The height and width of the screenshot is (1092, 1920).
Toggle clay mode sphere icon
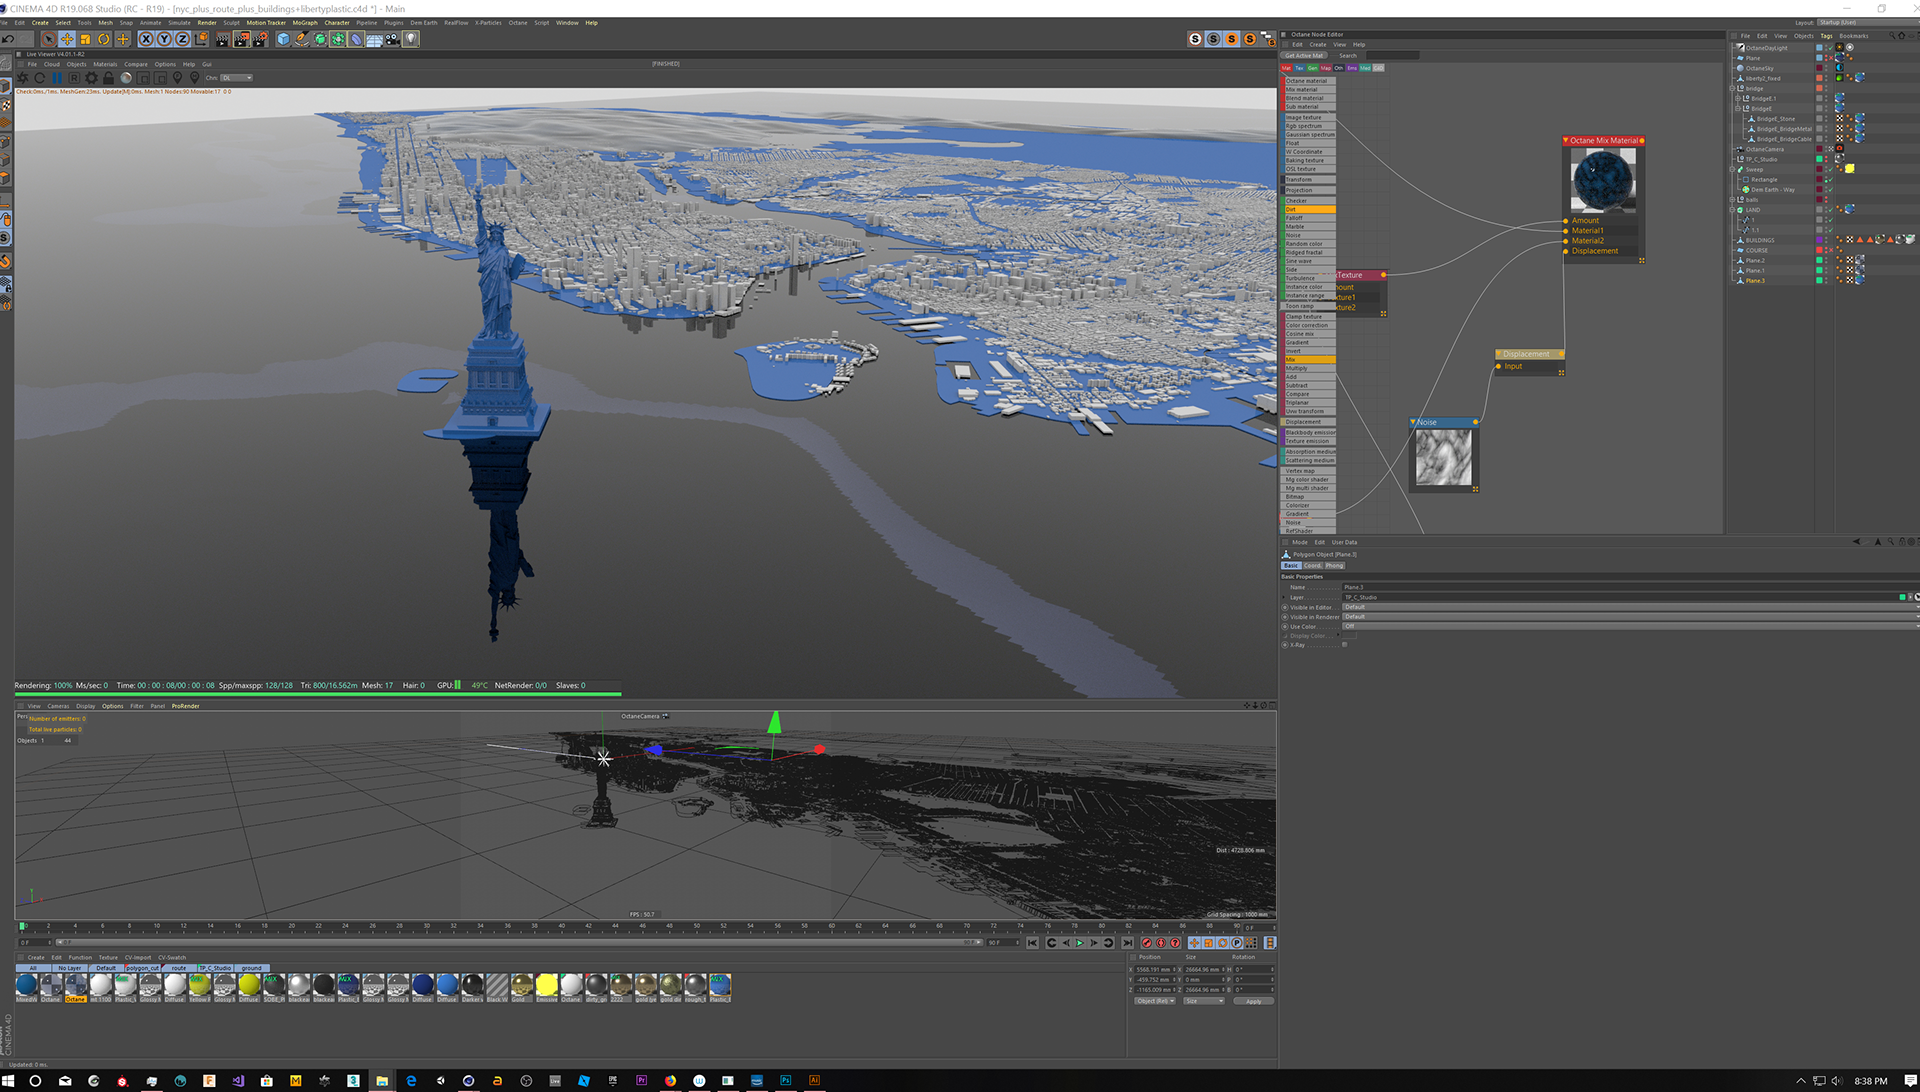(126, 77)
